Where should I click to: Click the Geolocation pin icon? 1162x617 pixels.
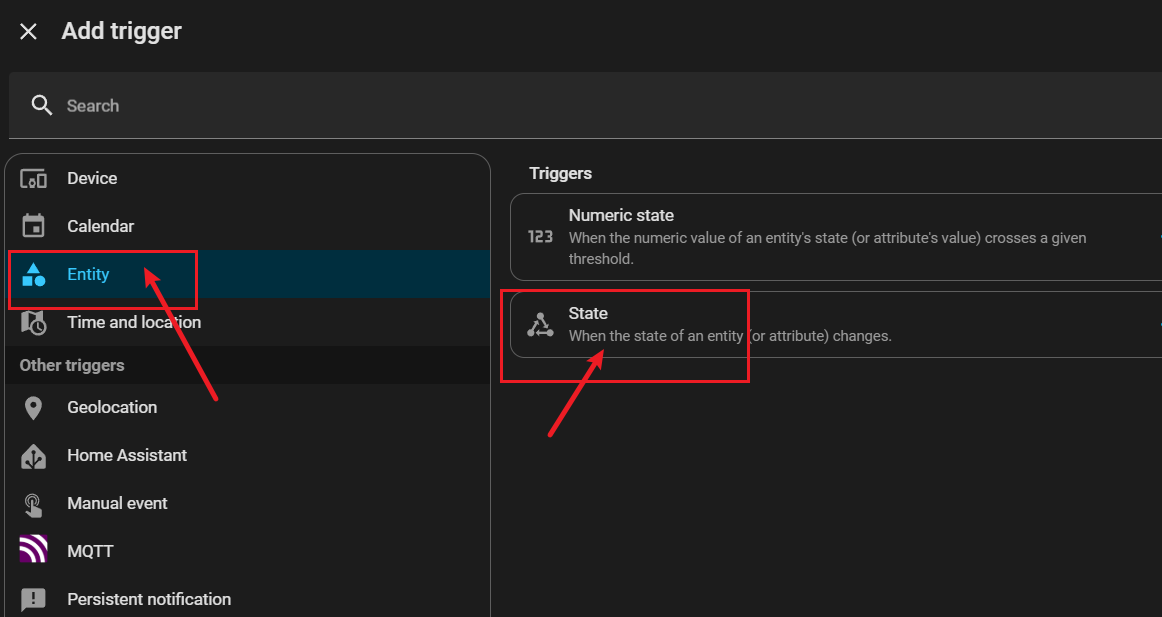pyautogui.click(x=34, y=408)
